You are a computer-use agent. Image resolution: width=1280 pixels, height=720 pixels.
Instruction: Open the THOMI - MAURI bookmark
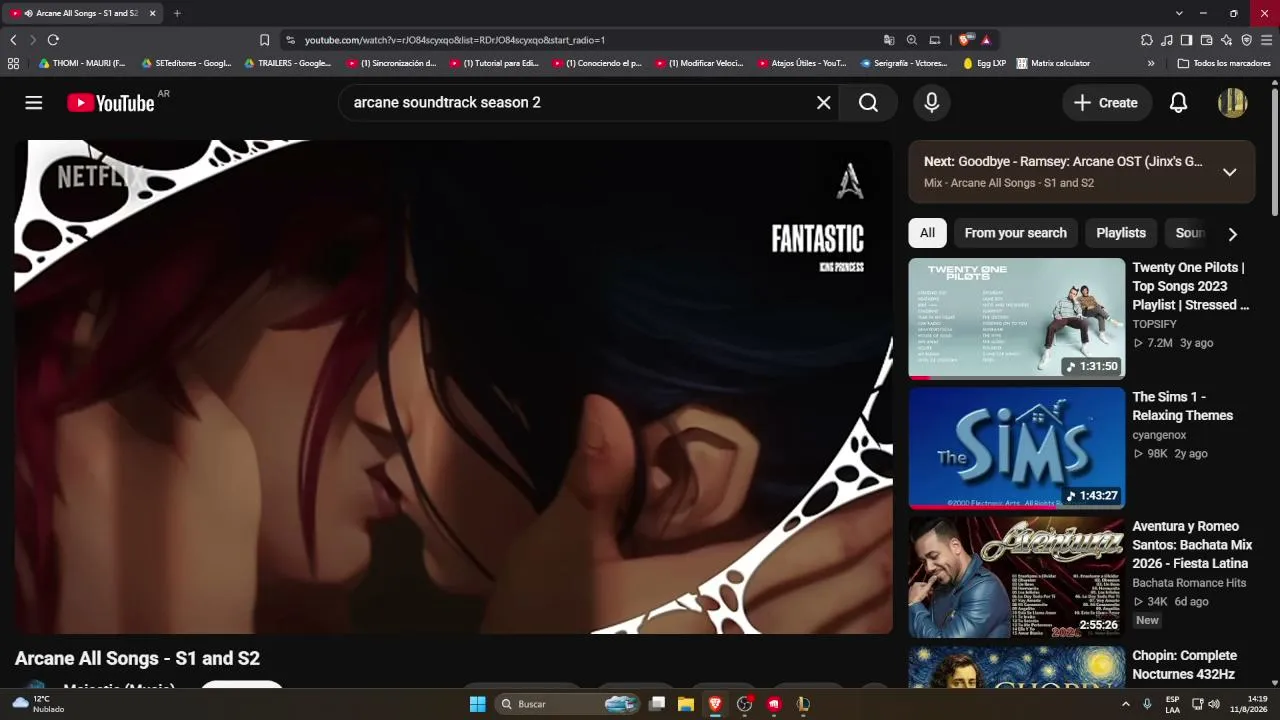(x=82, y=63)
